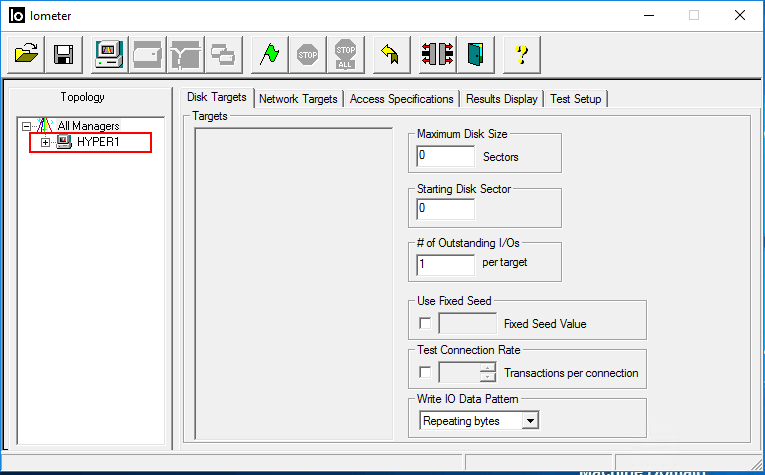This screenshot has width=765, height=475.
Task: Open Write IO Data Pattern dropdown
Action: click(530, 420)
